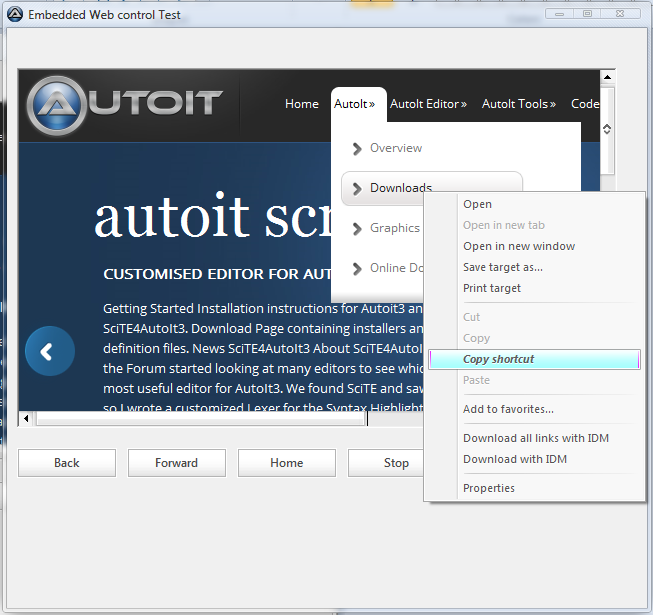The image size is (653, 615).
Task: Open the Graphics submenu link
Action: click(395, 228)
